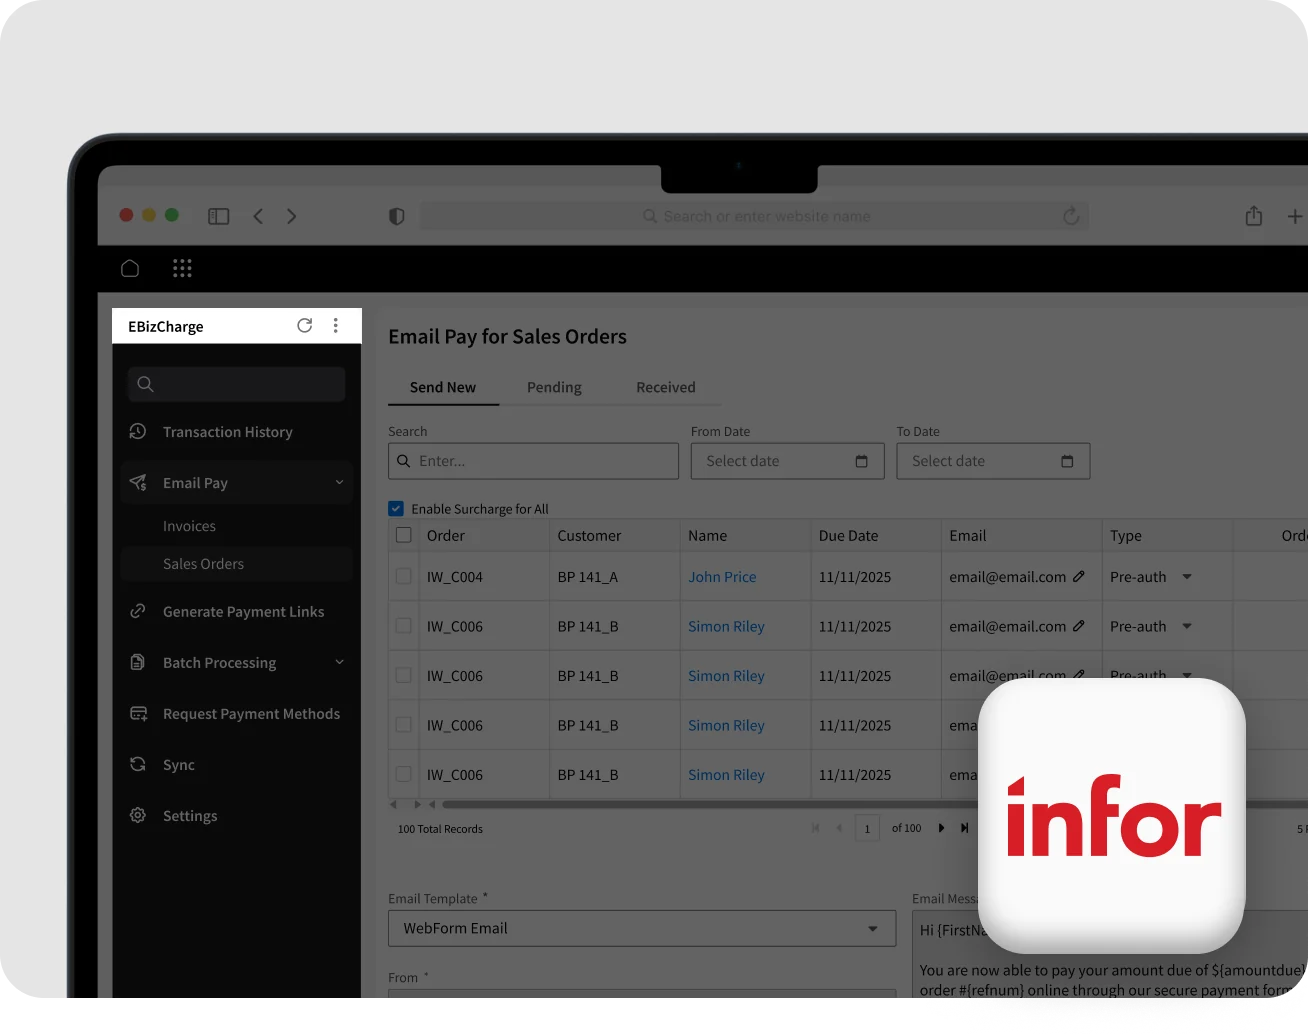Toggle the browser sidebar panel
1310x1034 pixels.
219,216
